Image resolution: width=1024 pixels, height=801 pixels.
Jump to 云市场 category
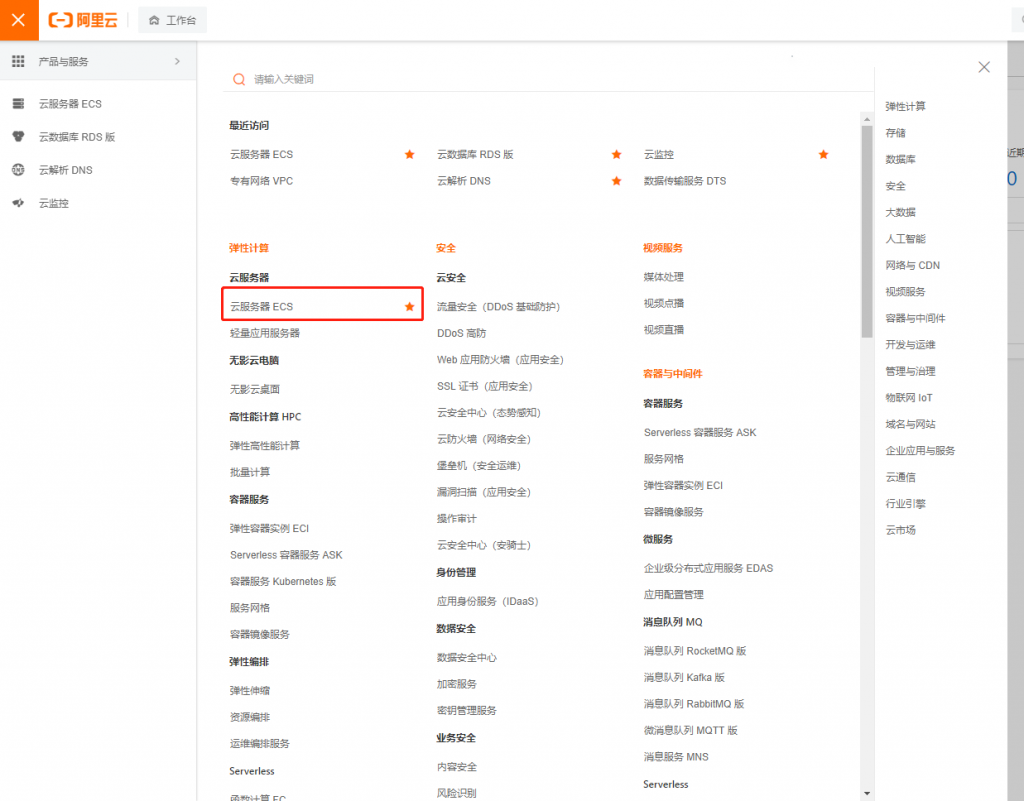tap(900, 530)
